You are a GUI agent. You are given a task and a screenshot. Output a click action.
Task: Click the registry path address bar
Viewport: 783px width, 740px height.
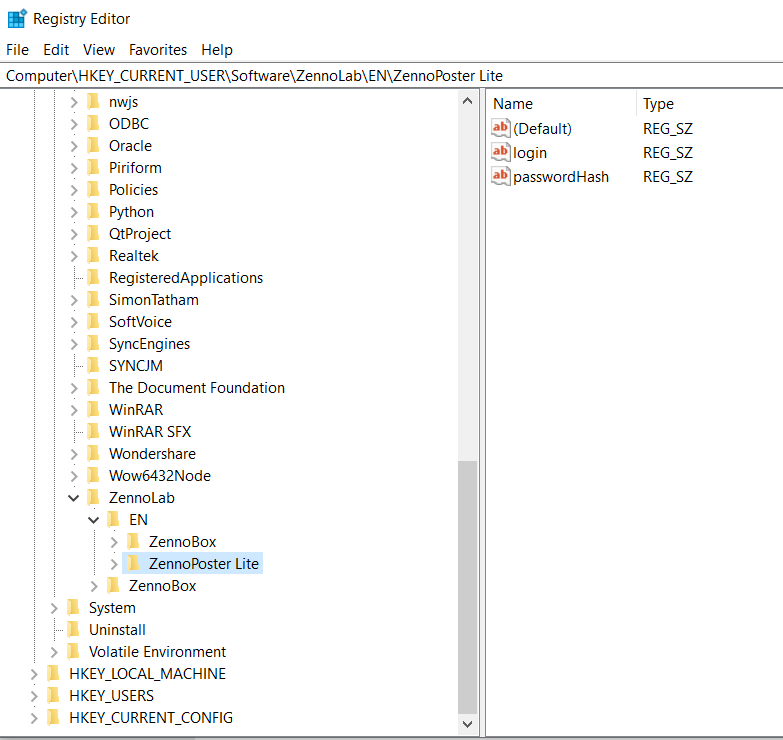[392, 75]
